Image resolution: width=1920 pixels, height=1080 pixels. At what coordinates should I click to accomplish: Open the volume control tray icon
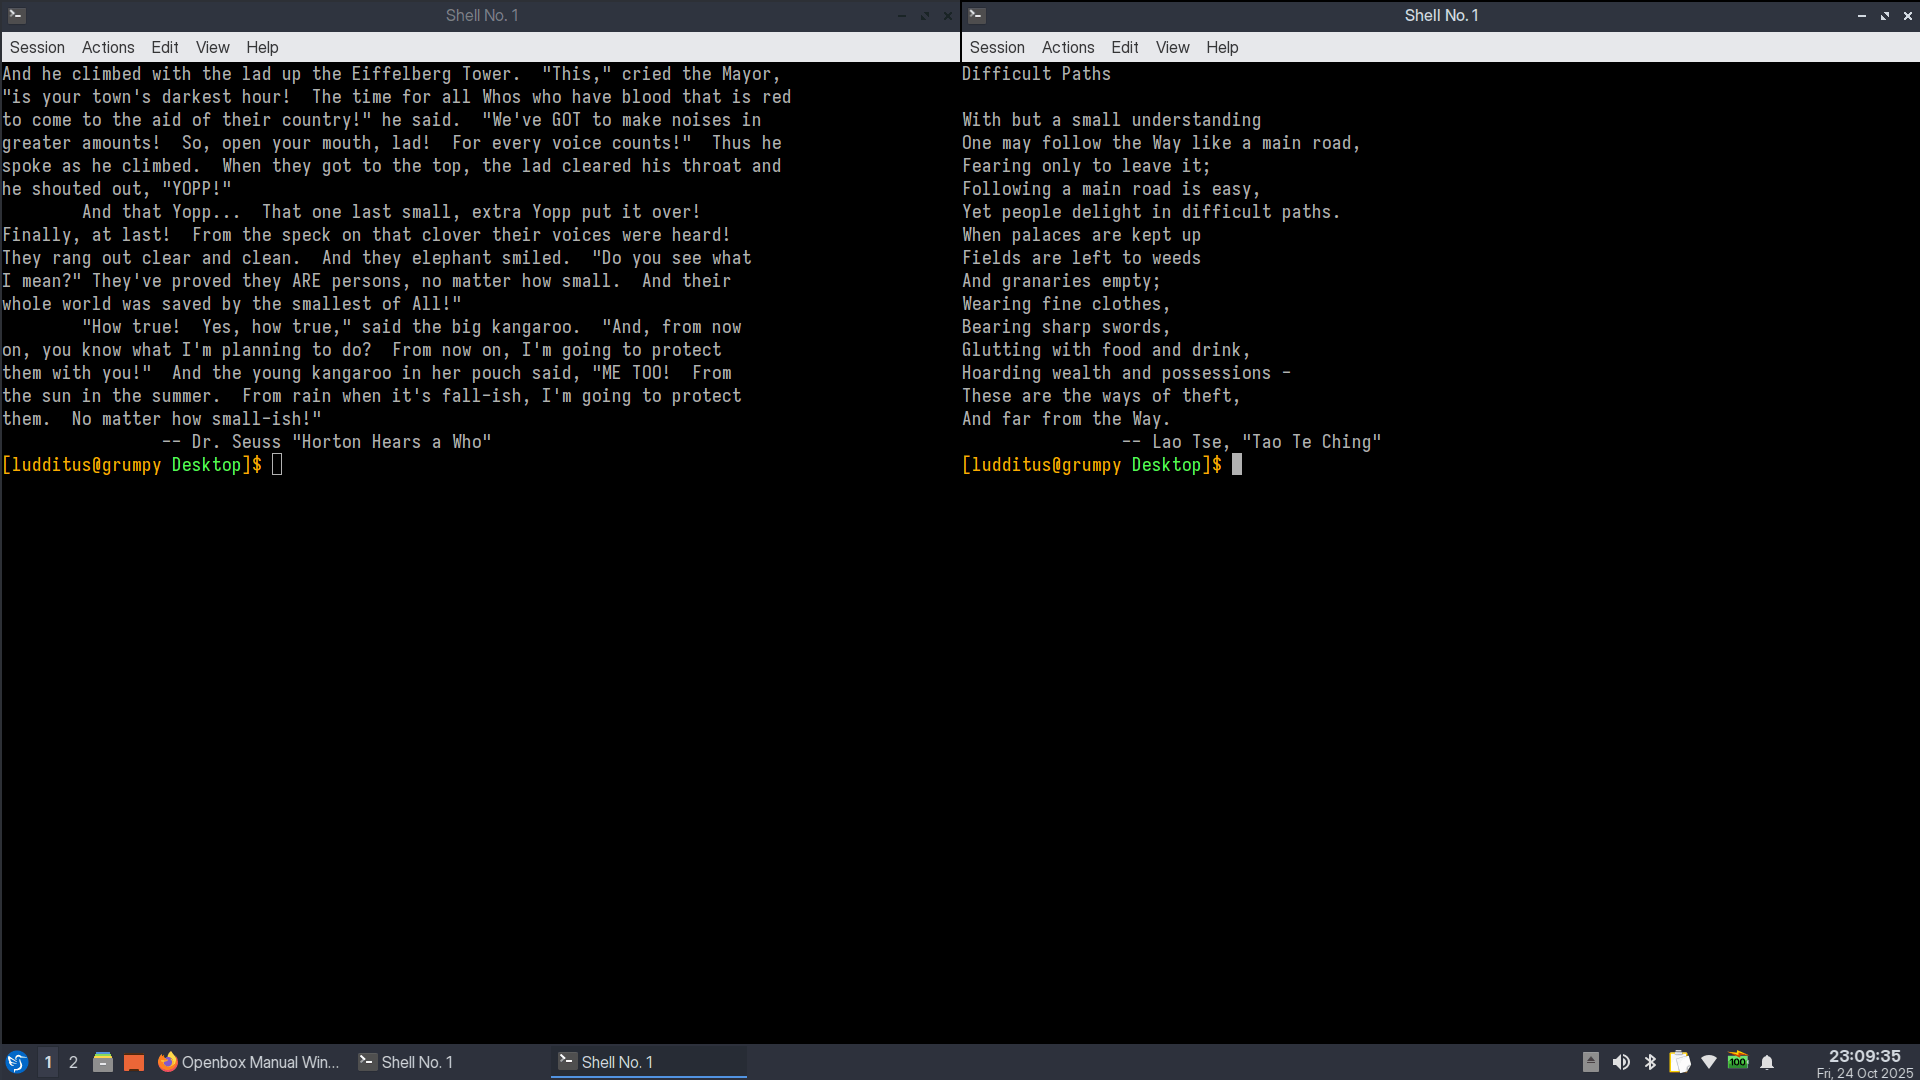1621,1062
